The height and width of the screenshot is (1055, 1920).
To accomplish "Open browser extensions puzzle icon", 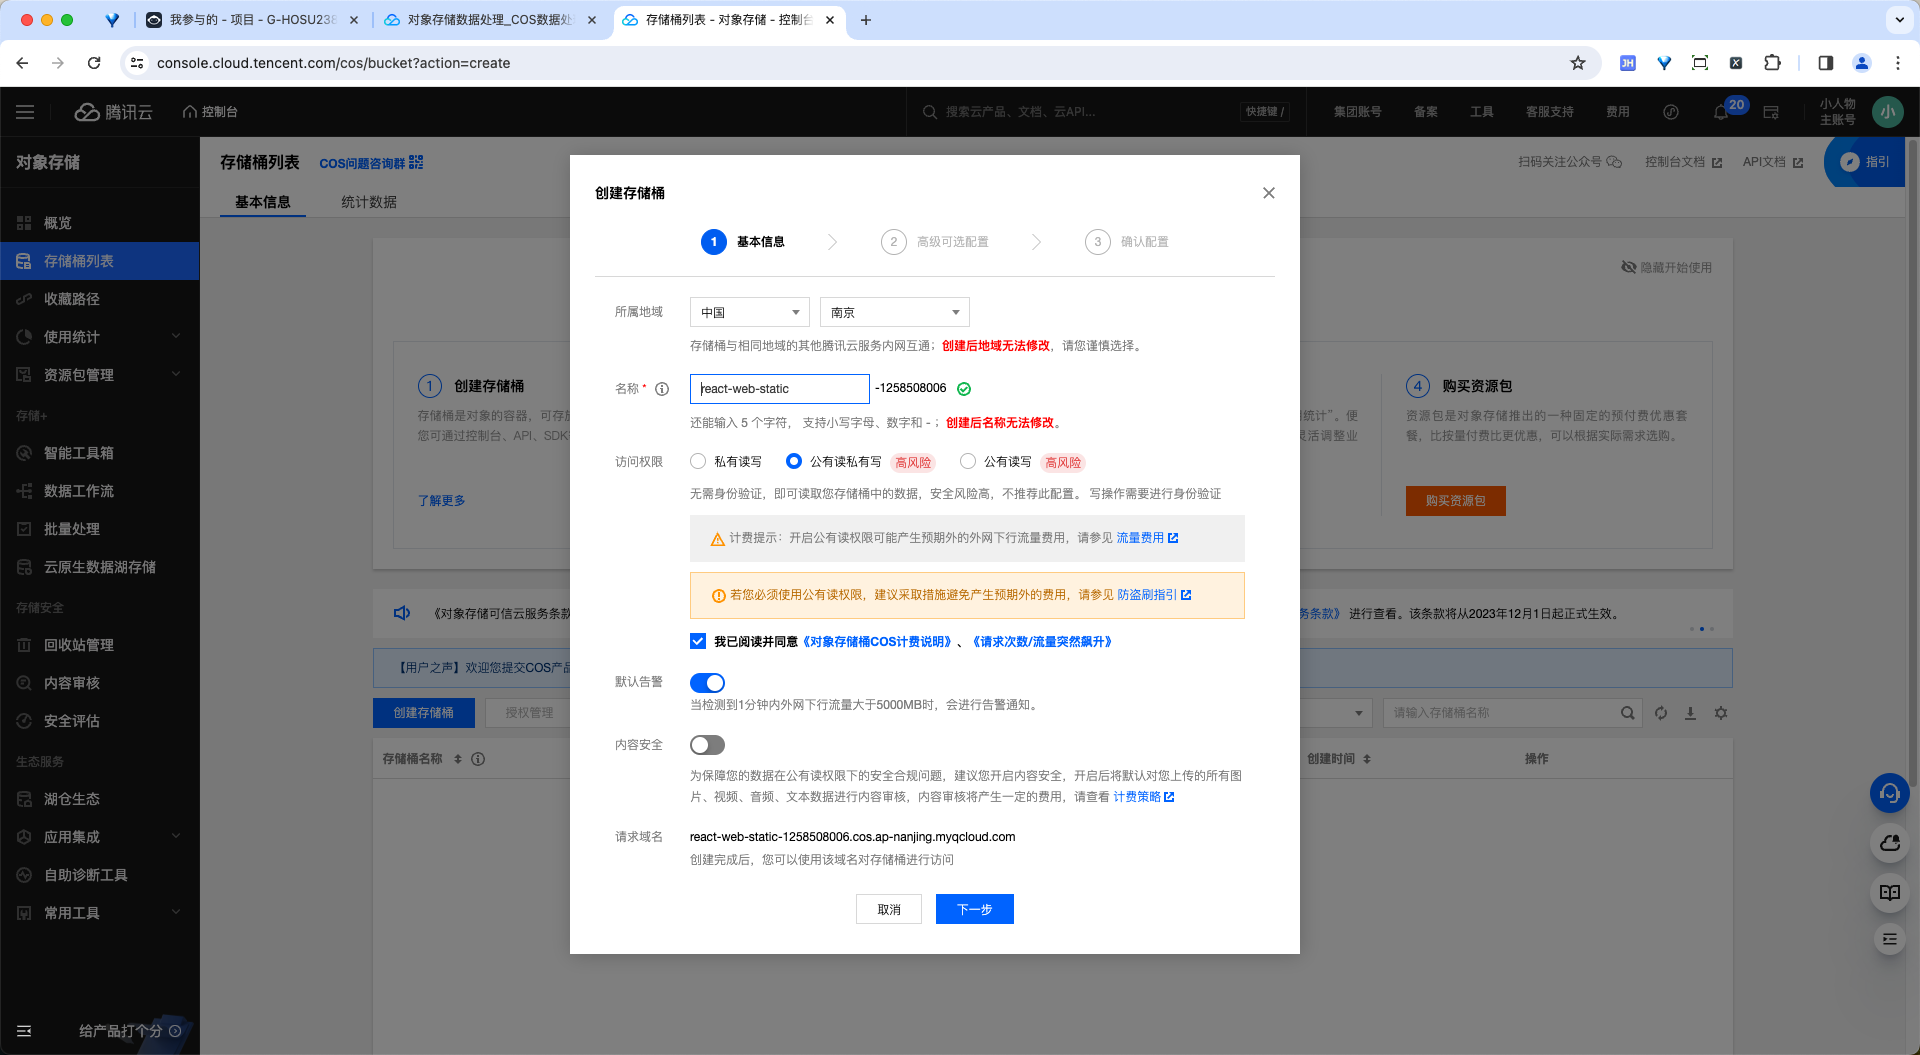I will (1772, 63).
